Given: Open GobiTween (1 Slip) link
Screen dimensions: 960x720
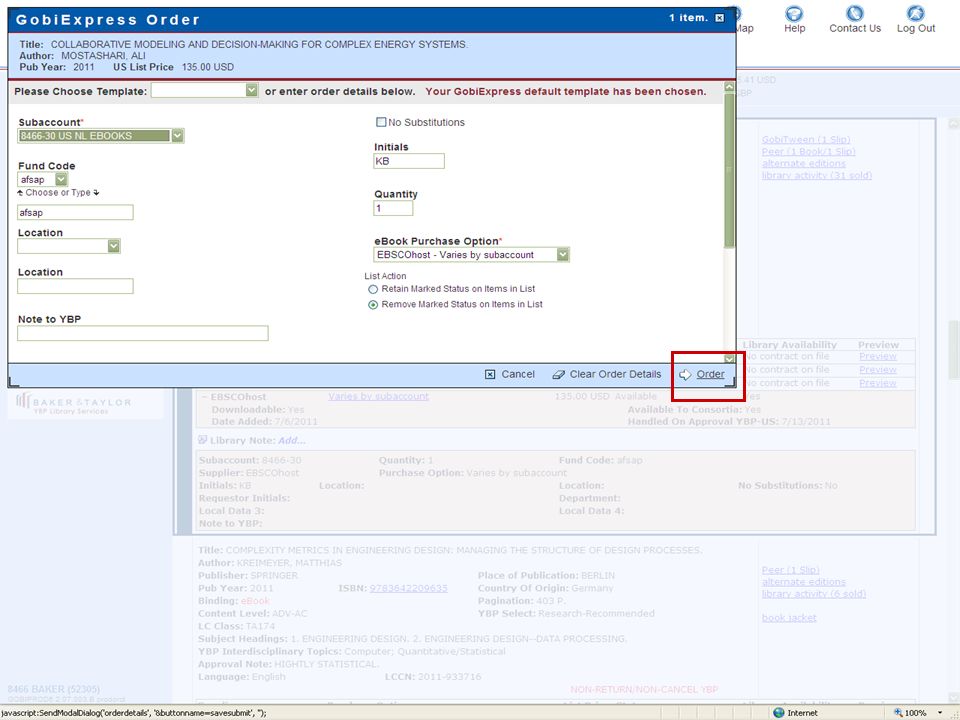Looking at the screenshot, I should [x=806, y=140].
